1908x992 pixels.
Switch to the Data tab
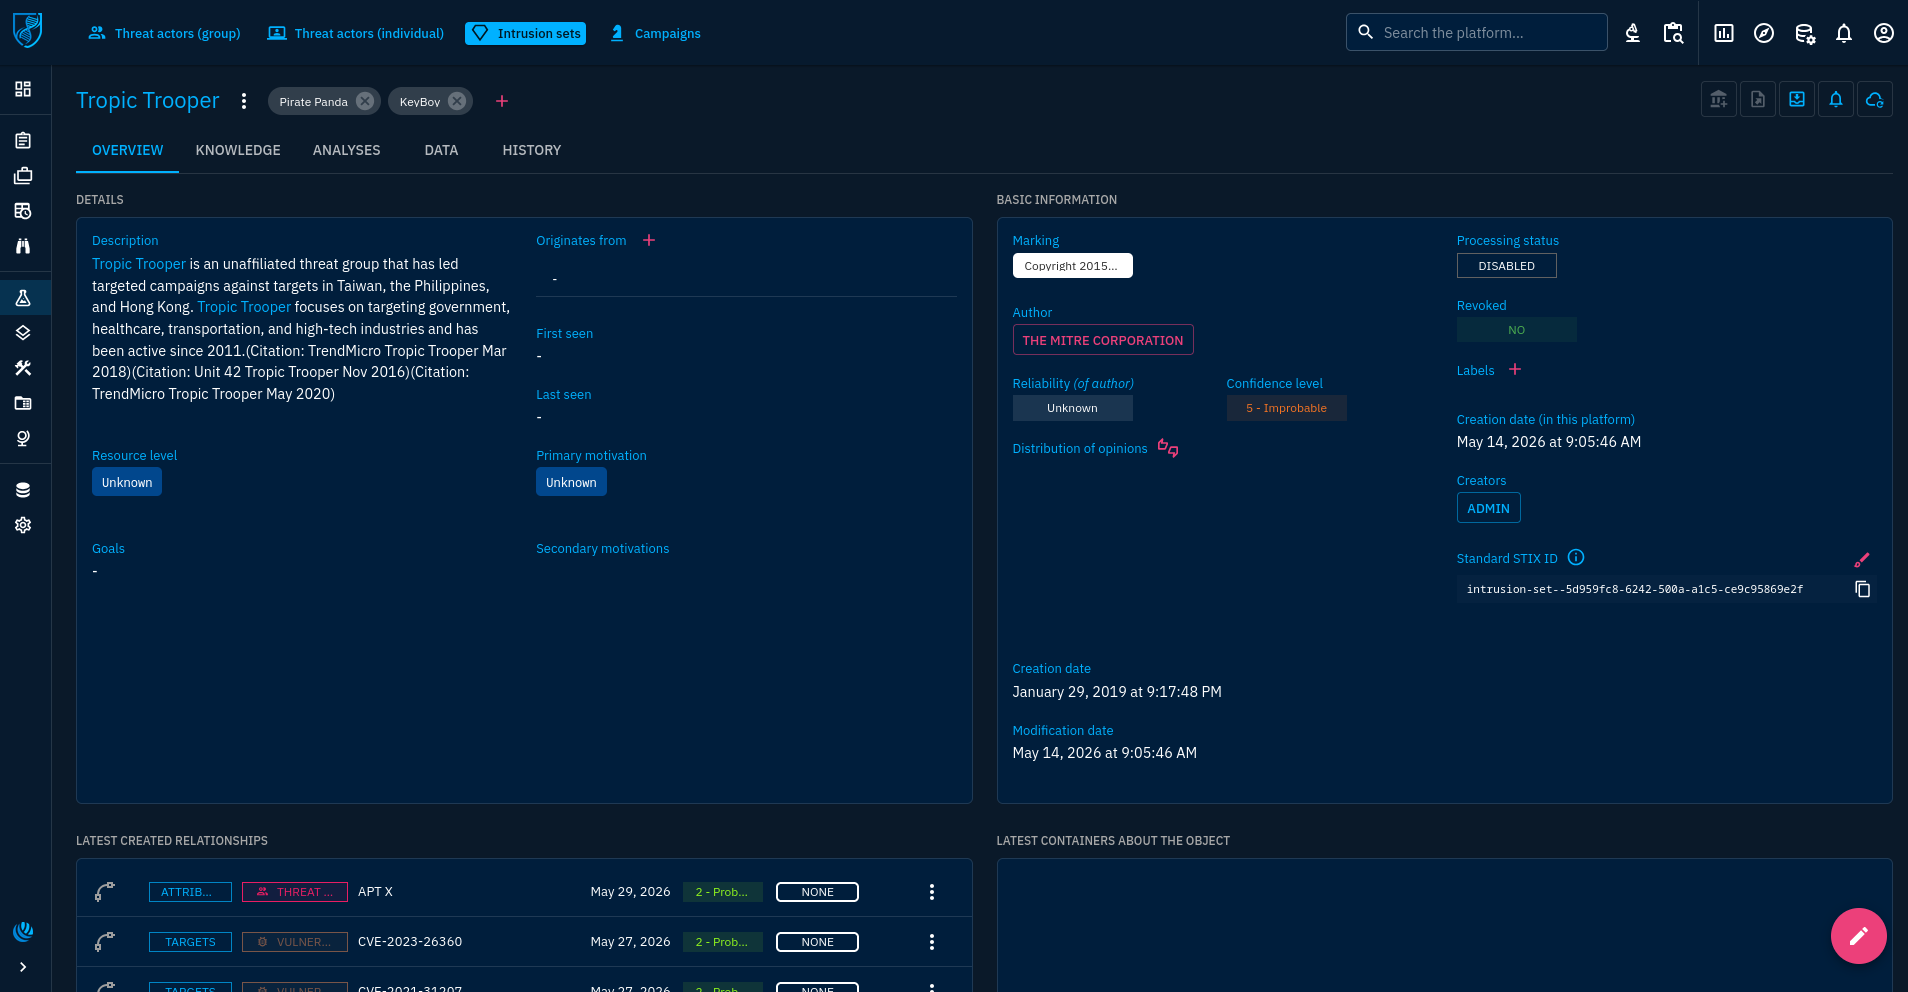point(441,150)
